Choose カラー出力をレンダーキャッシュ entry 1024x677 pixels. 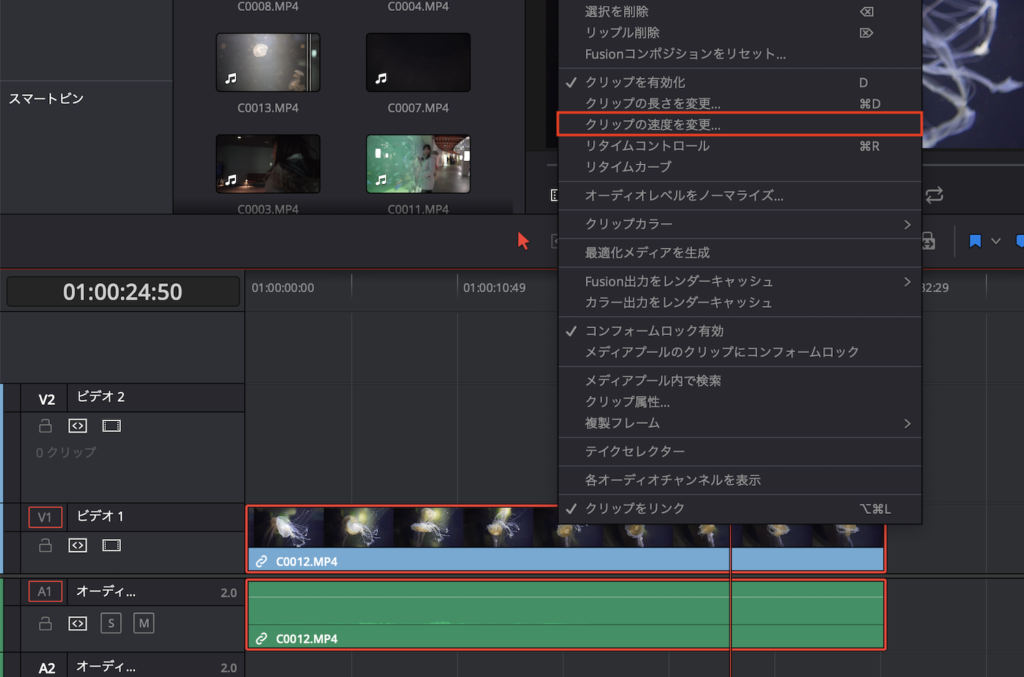pyautogui.click(x=739, y=302)
